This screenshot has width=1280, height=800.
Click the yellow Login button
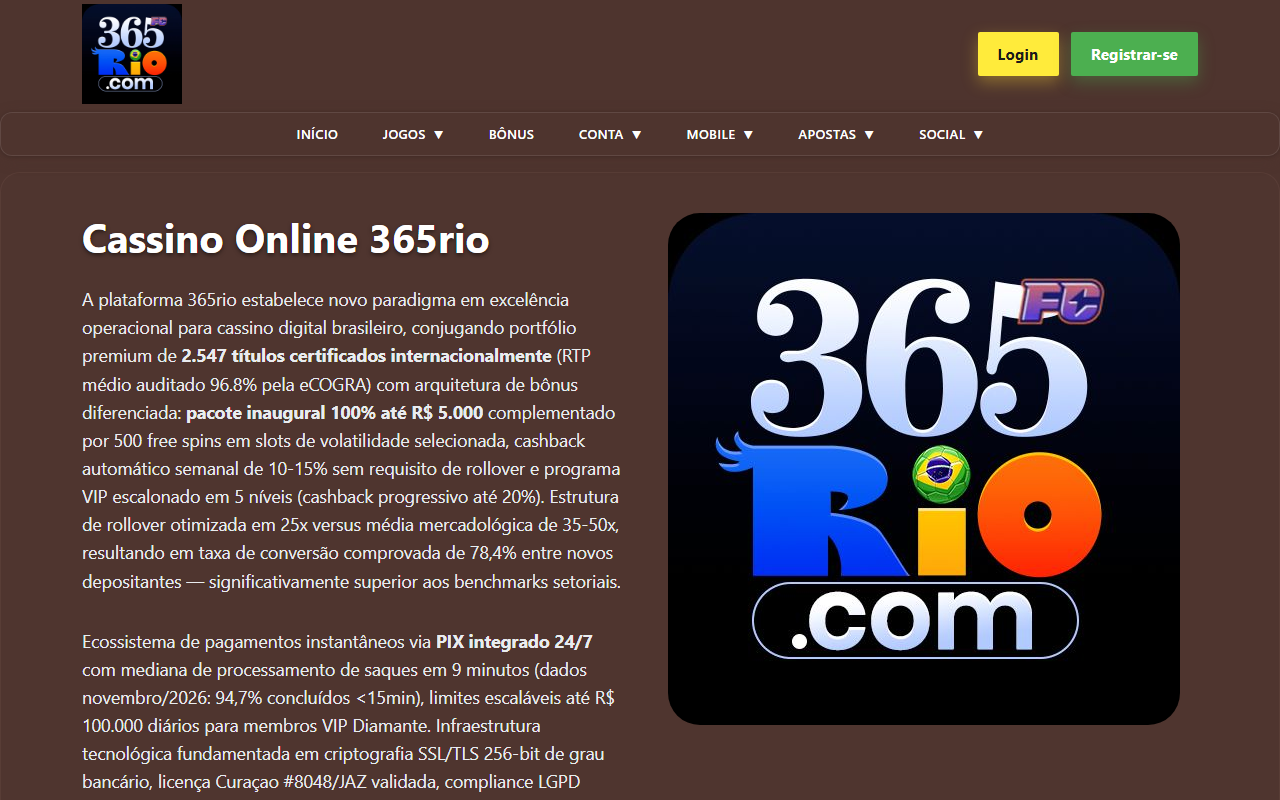(1018, 54)
